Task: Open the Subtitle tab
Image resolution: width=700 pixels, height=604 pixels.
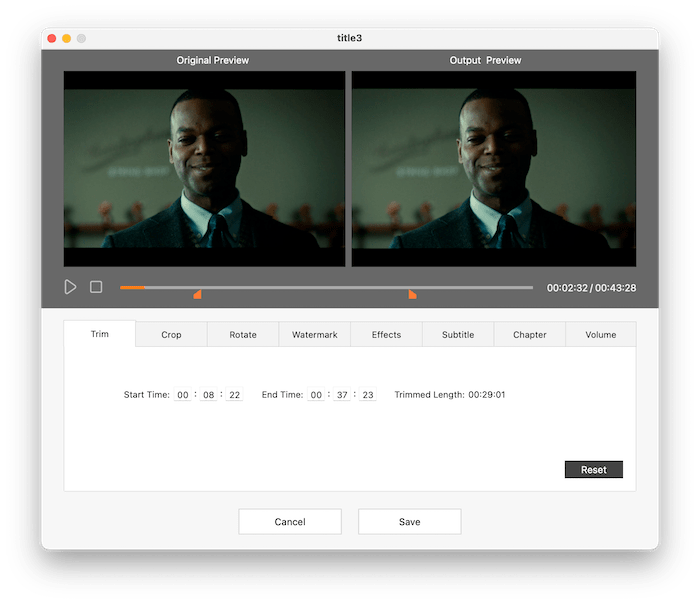Action: click(x=458, y=335)
